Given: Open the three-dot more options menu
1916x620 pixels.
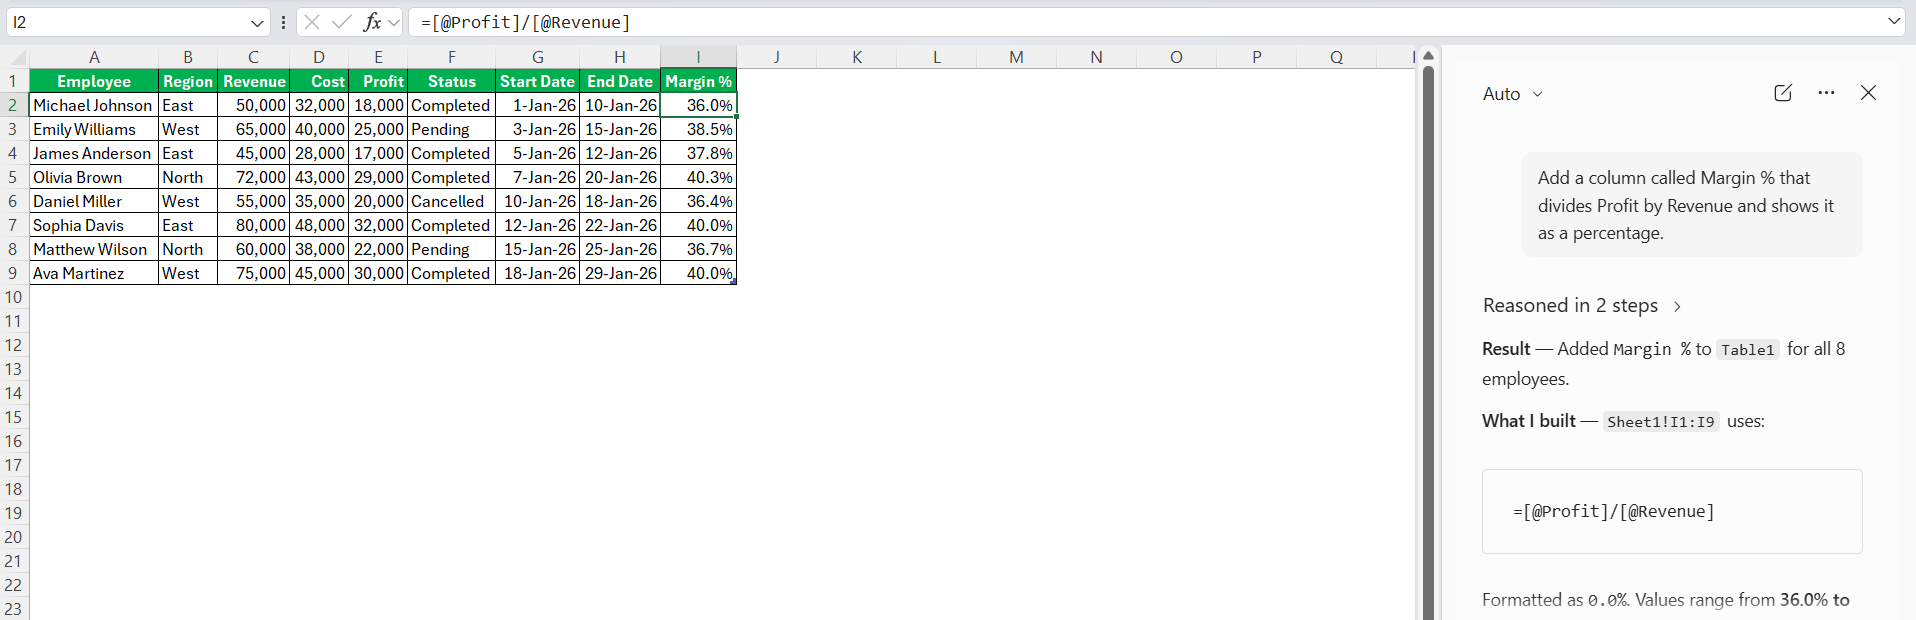Looking at the screenshot, I should 1827,93.
